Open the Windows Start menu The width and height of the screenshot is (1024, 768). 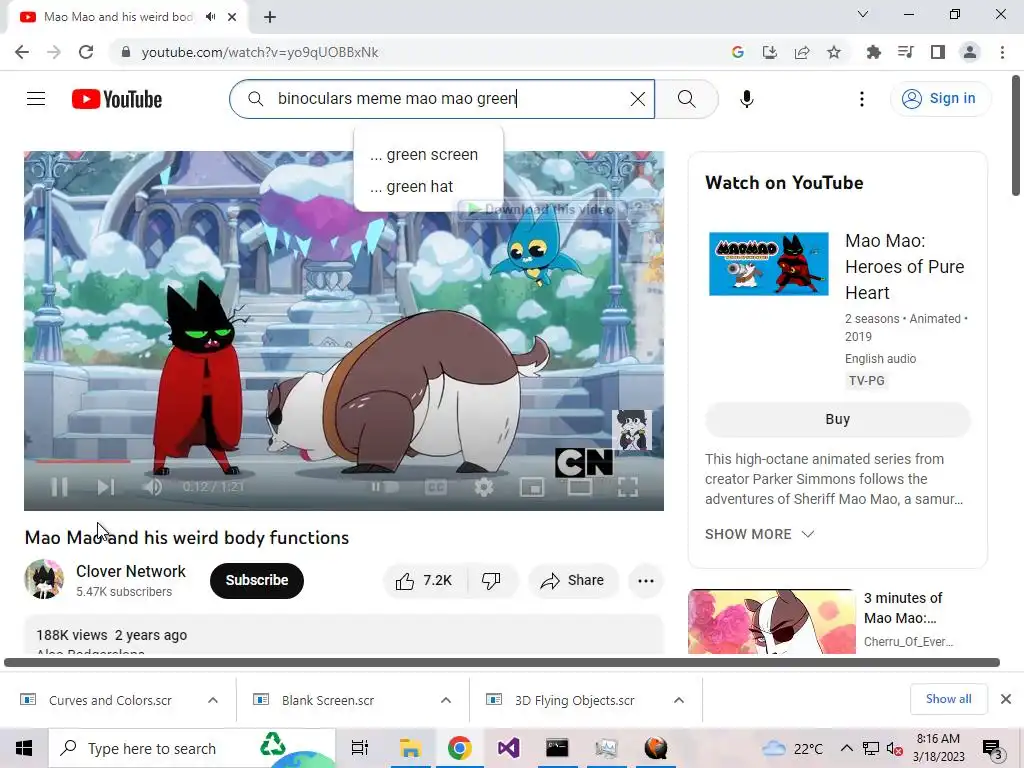click(x=24, y=748)
